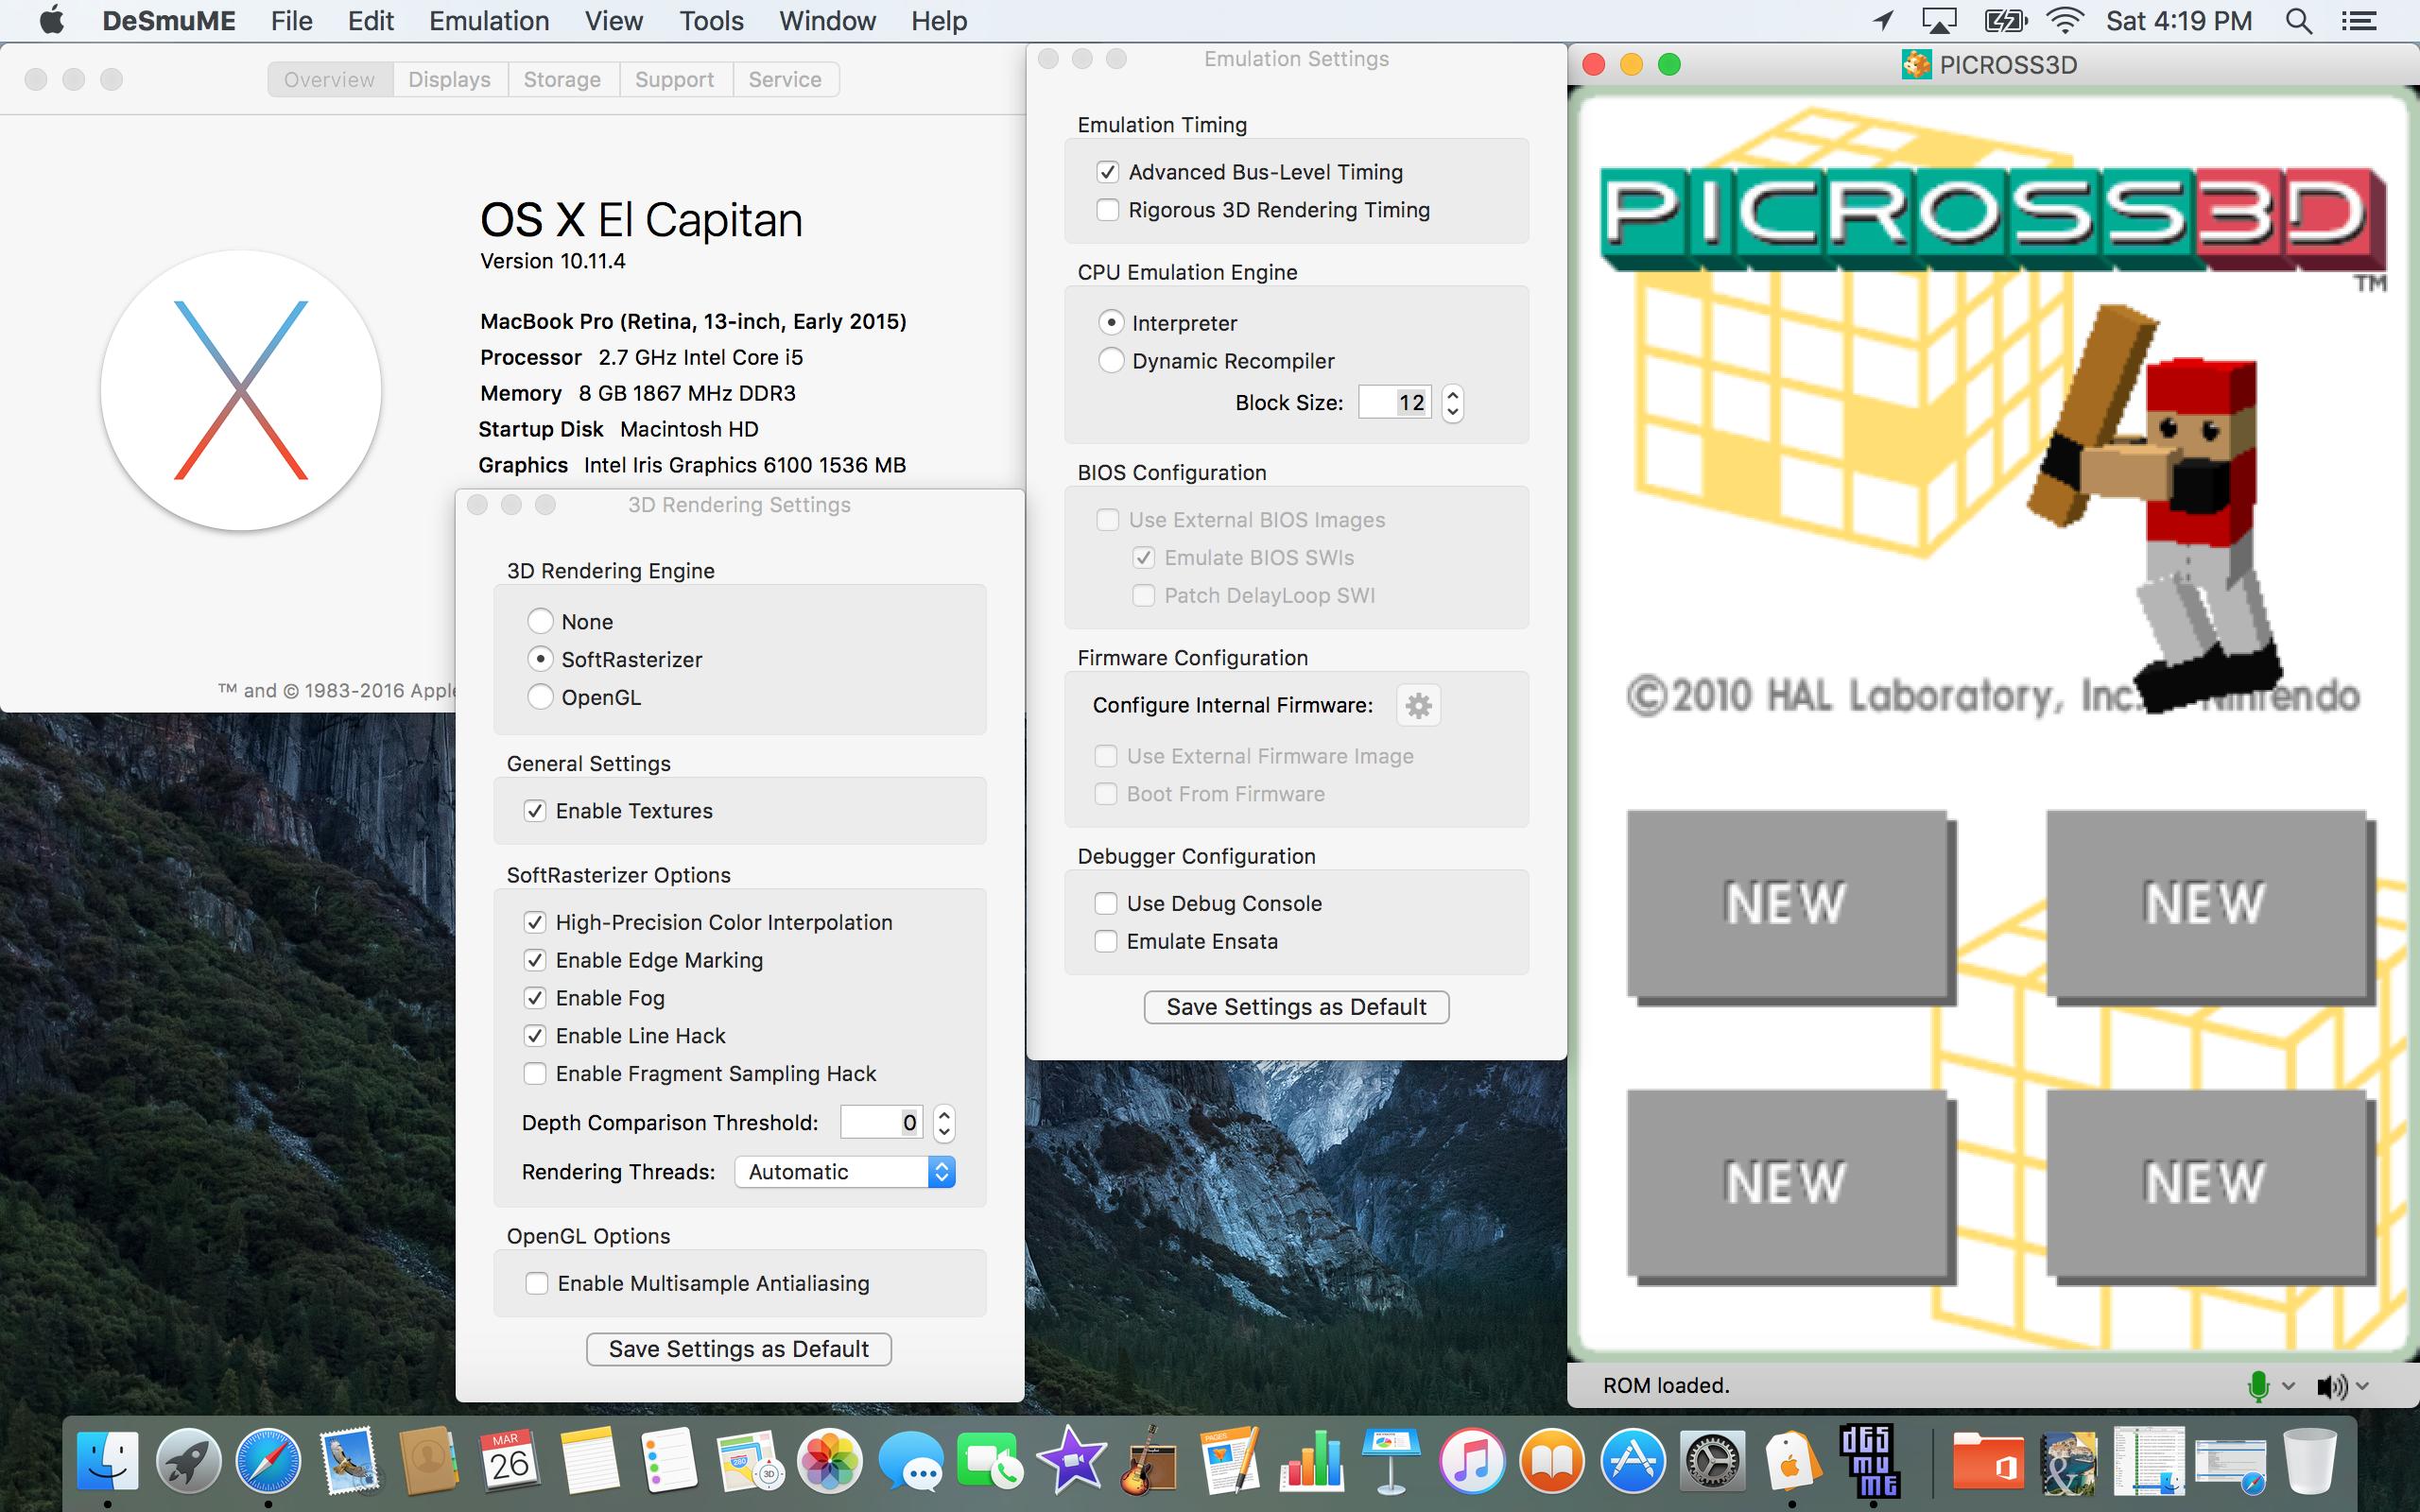Adjust Block Size stepper value

coord(1453,404)
